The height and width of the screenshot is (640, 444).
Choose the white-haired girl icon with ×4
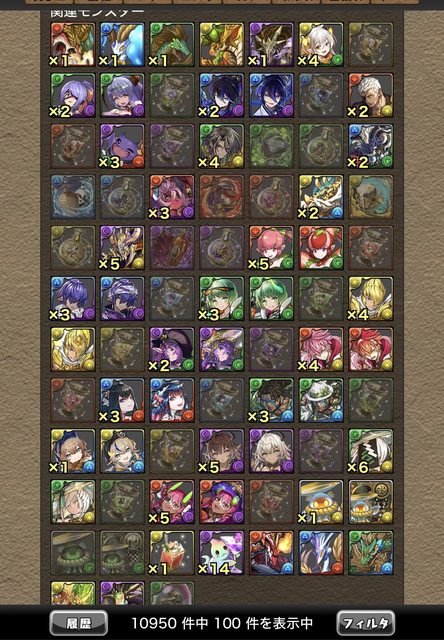[321, 44]
